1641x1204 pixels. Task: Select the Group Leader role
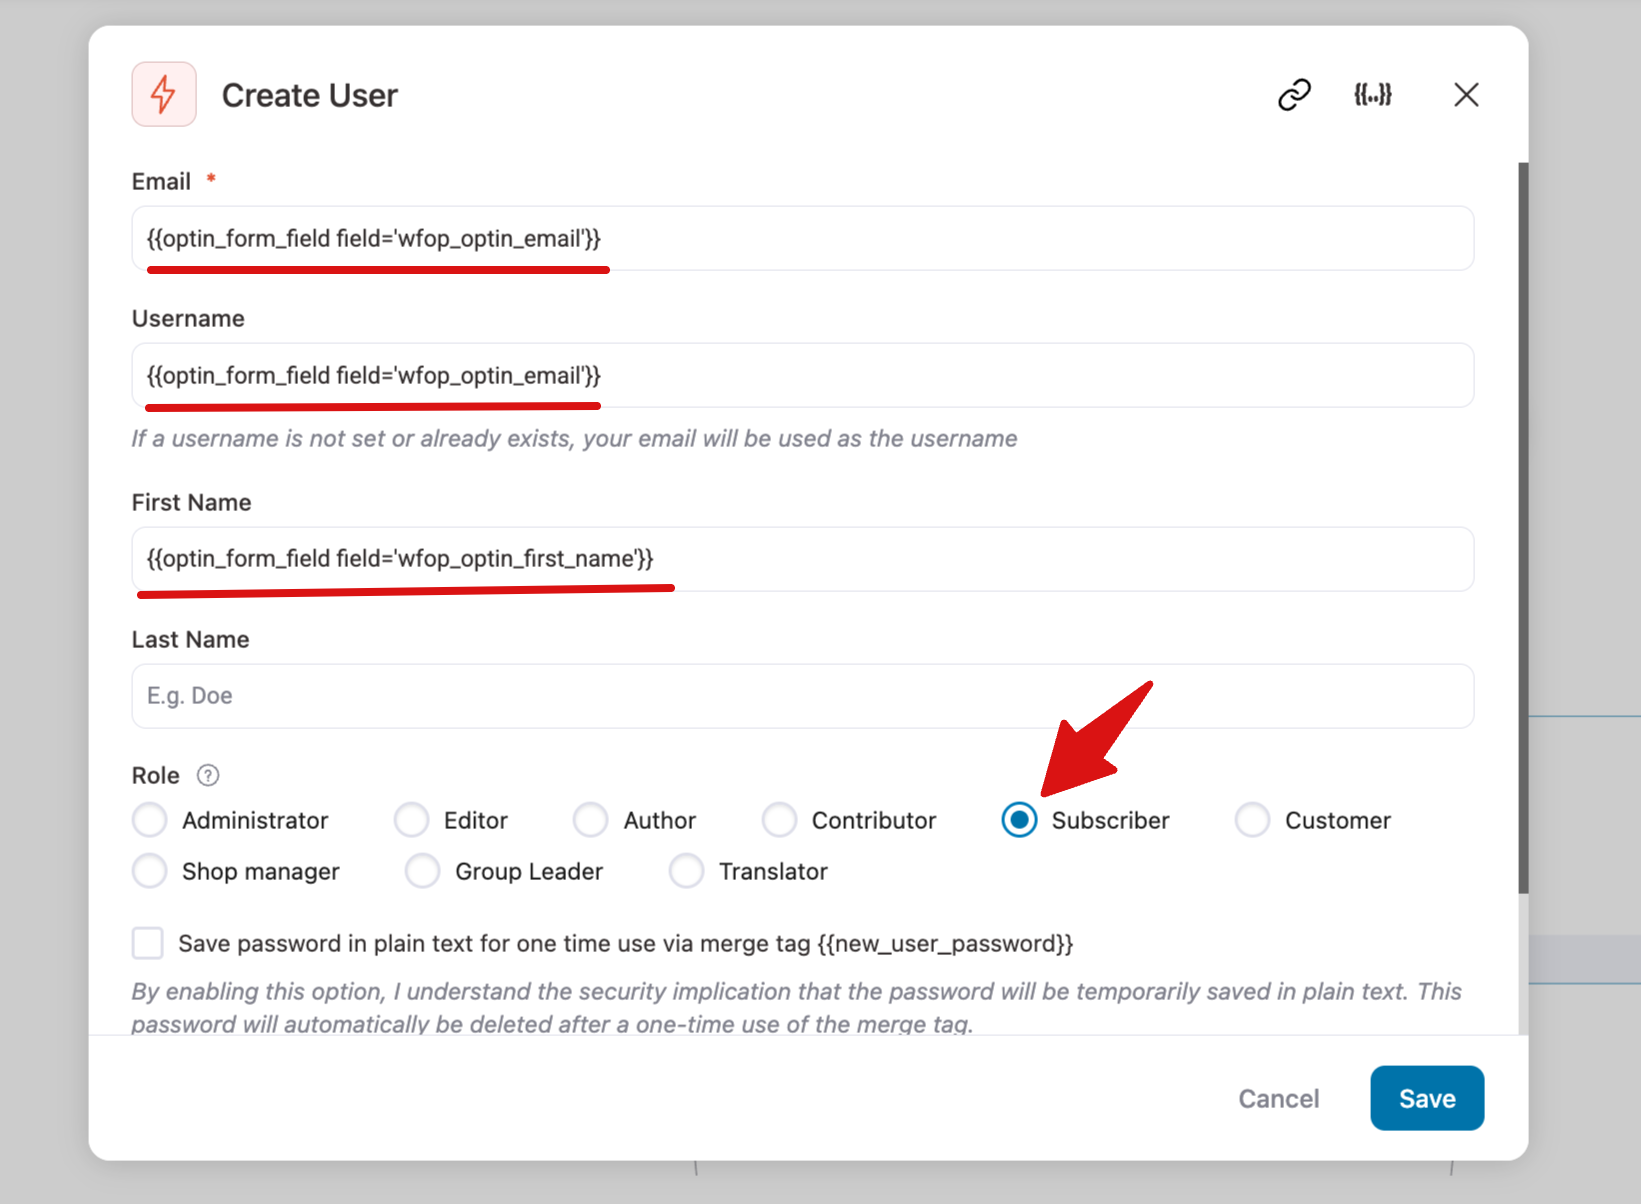(x=422, y=871)
